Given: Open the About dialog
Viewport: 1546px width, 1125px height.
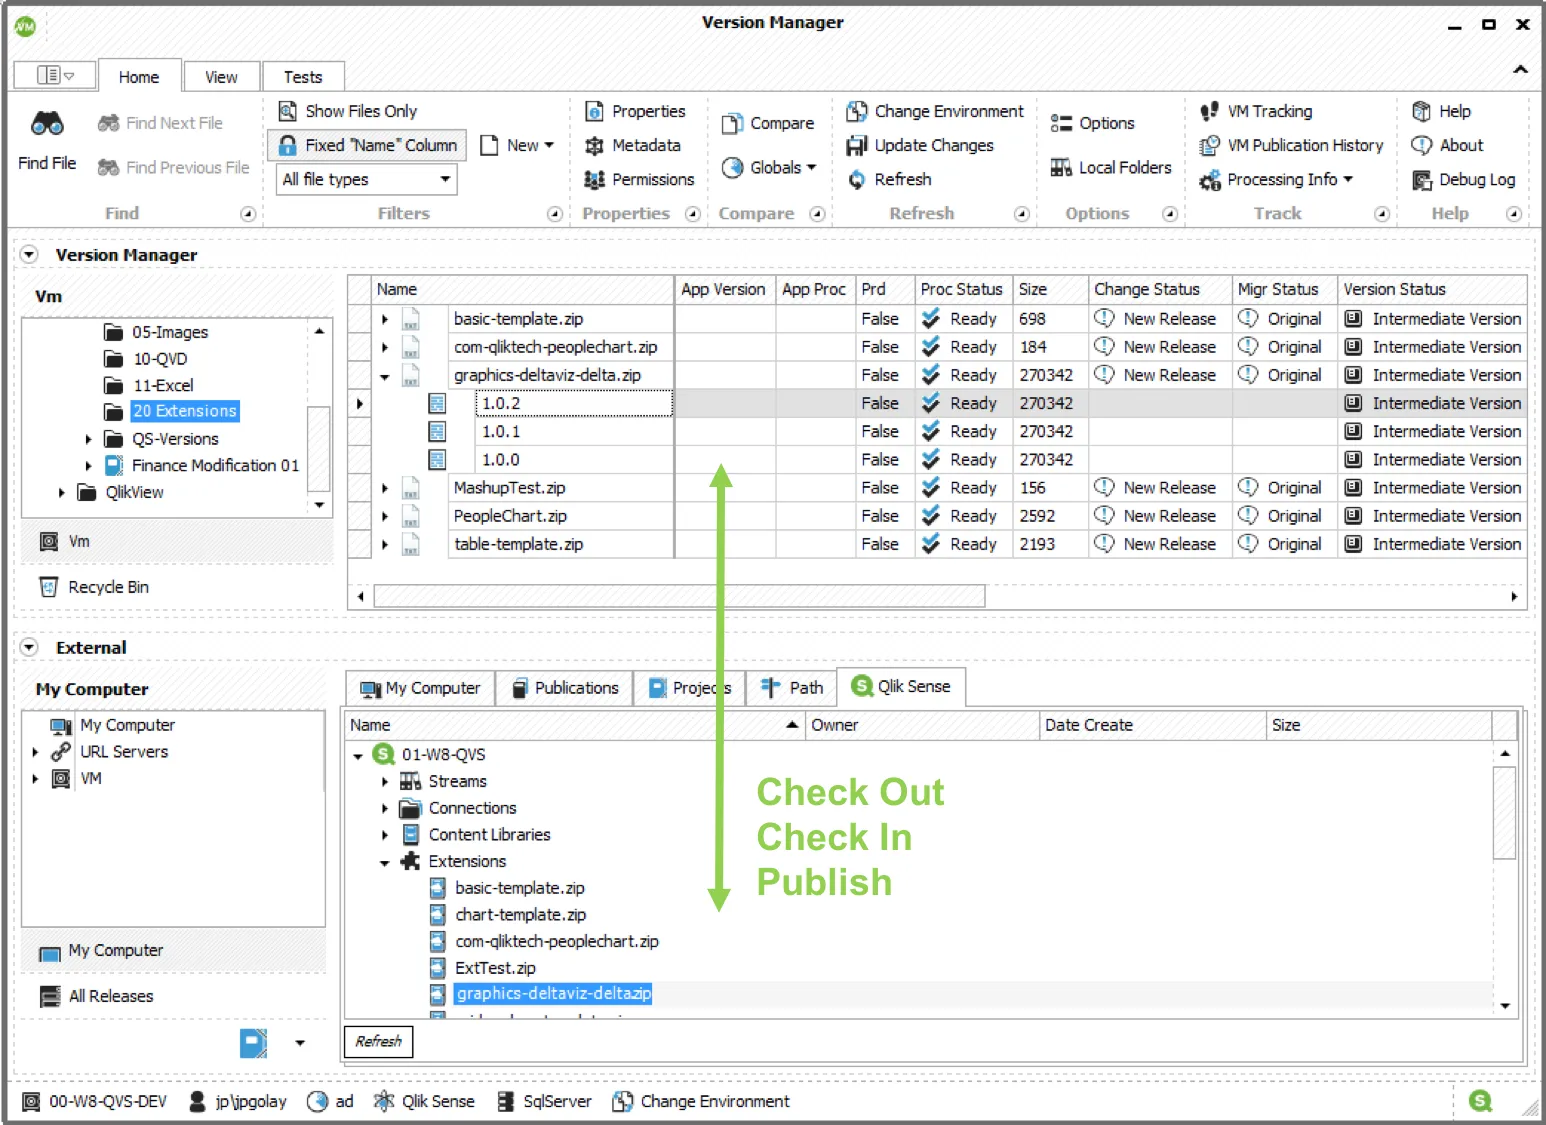Looking at the screenshot, I should [1447, 145].
